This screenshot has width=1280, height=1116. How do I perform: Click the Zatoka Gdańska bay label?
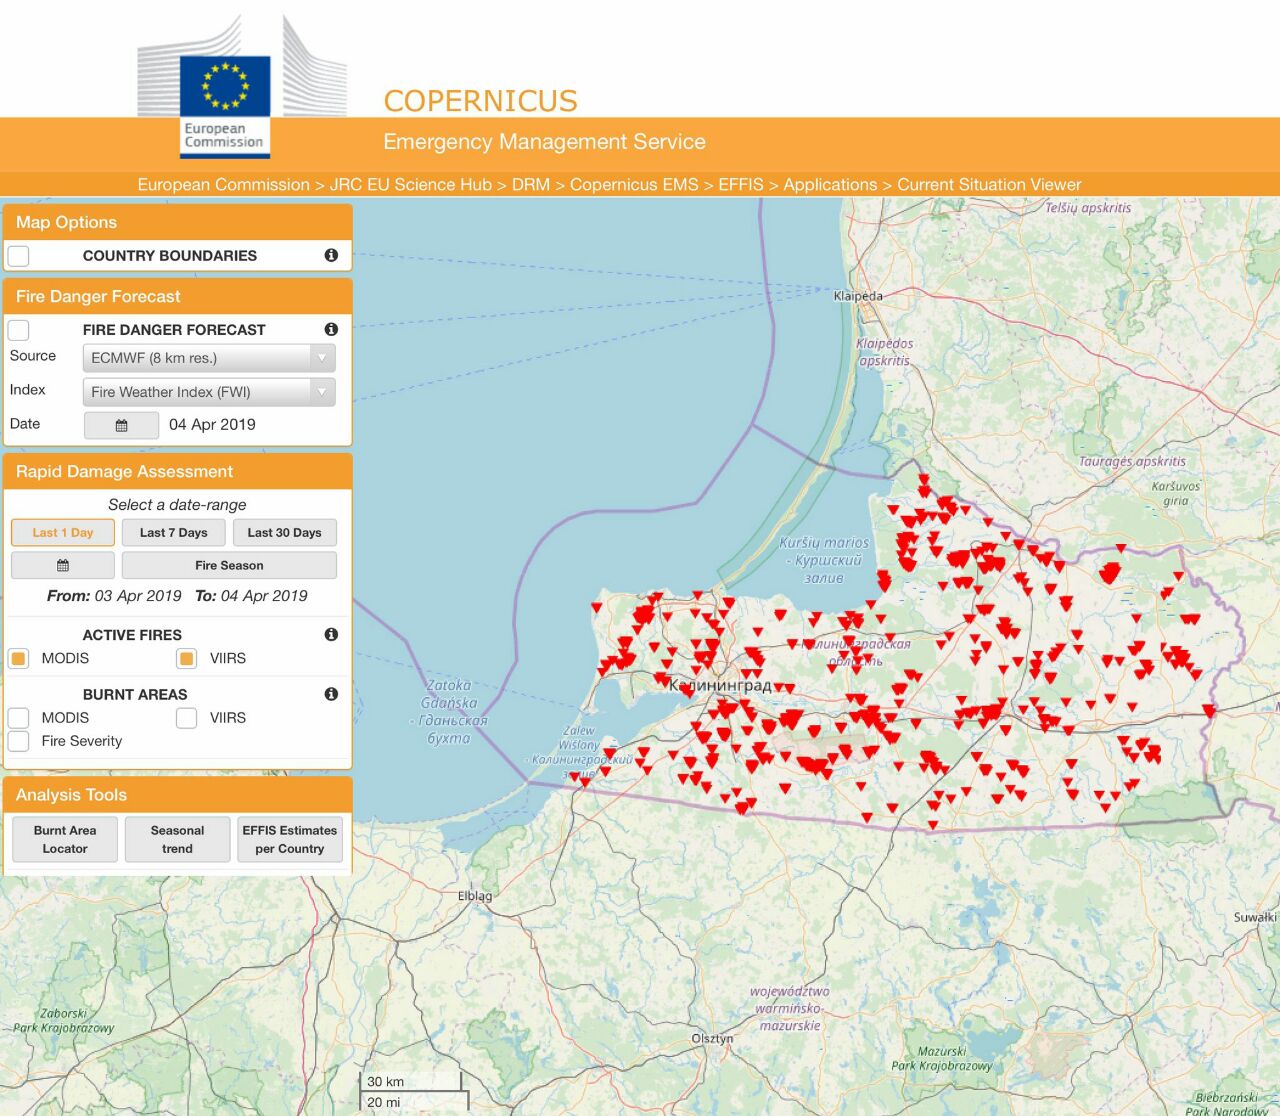point(449,712)
